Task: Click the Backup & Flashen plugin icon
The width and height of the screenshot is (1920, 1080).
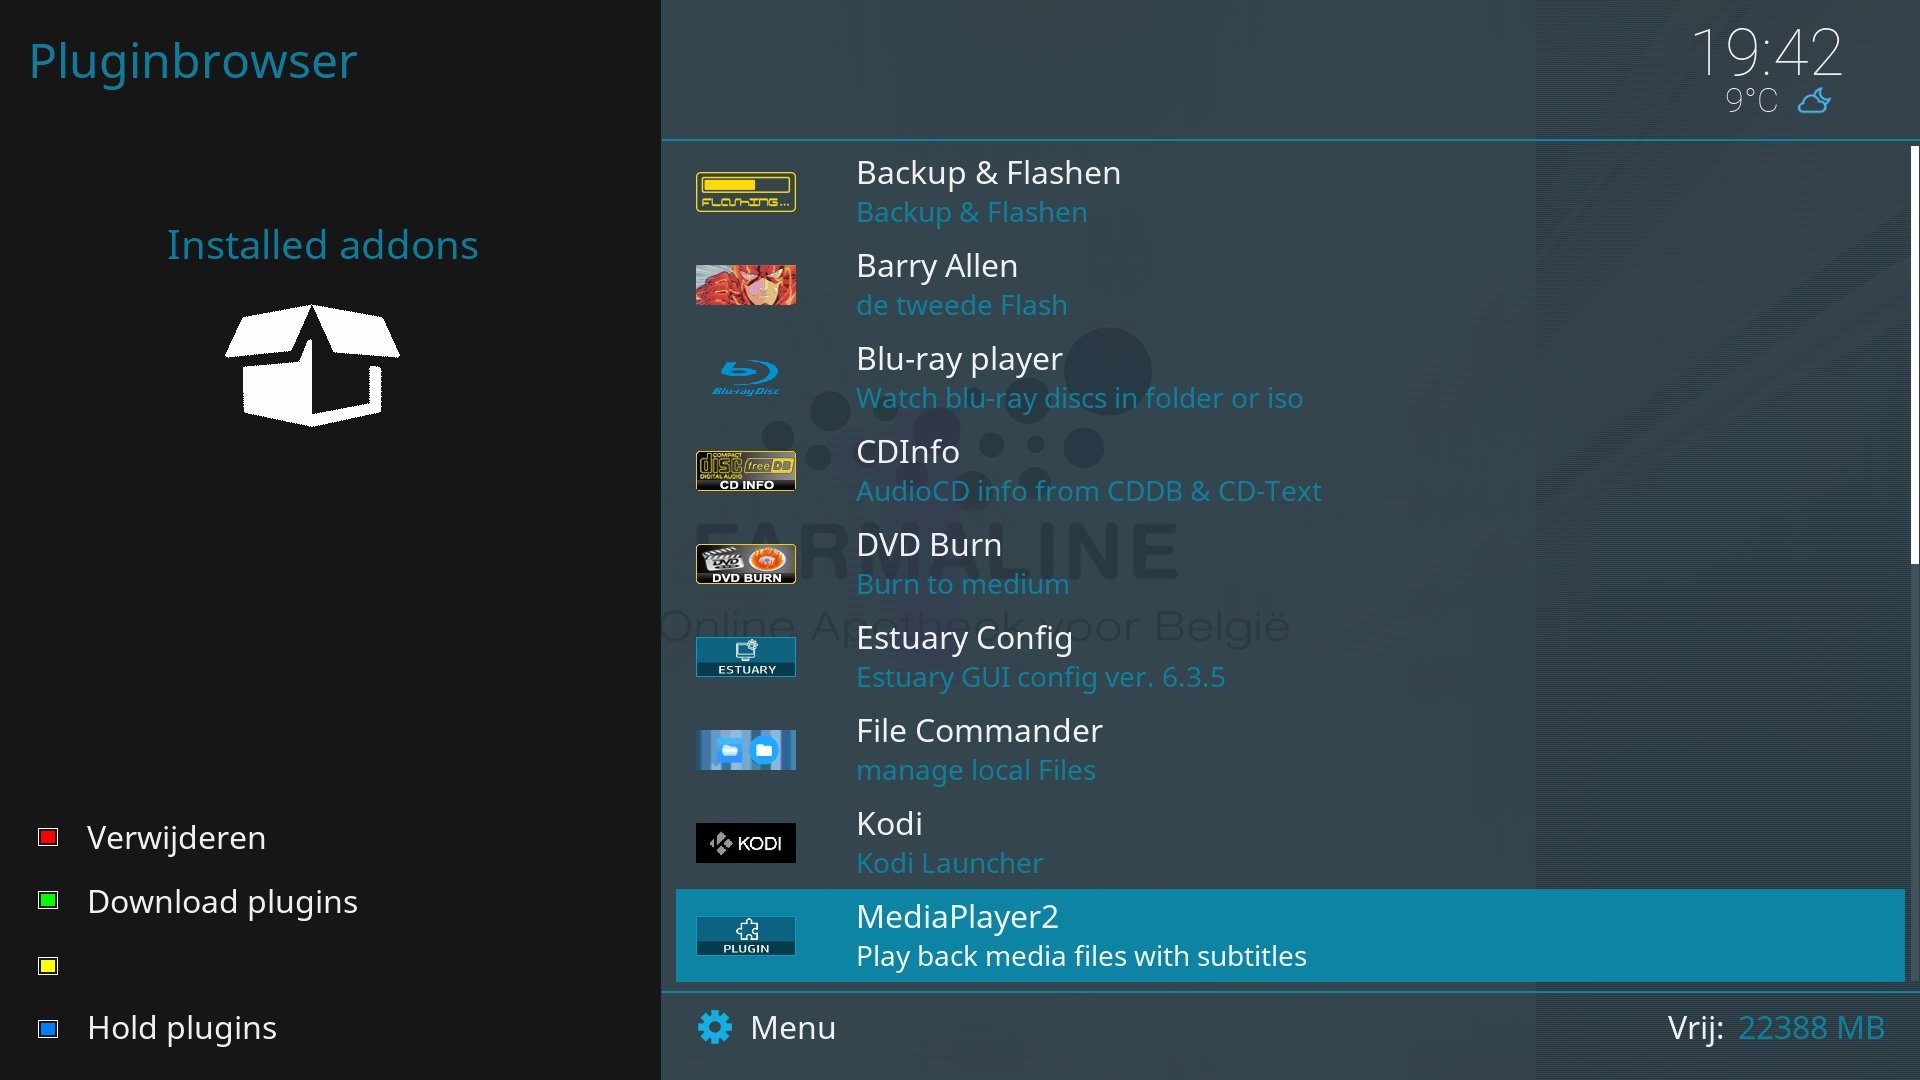Action: click(746, 192)
